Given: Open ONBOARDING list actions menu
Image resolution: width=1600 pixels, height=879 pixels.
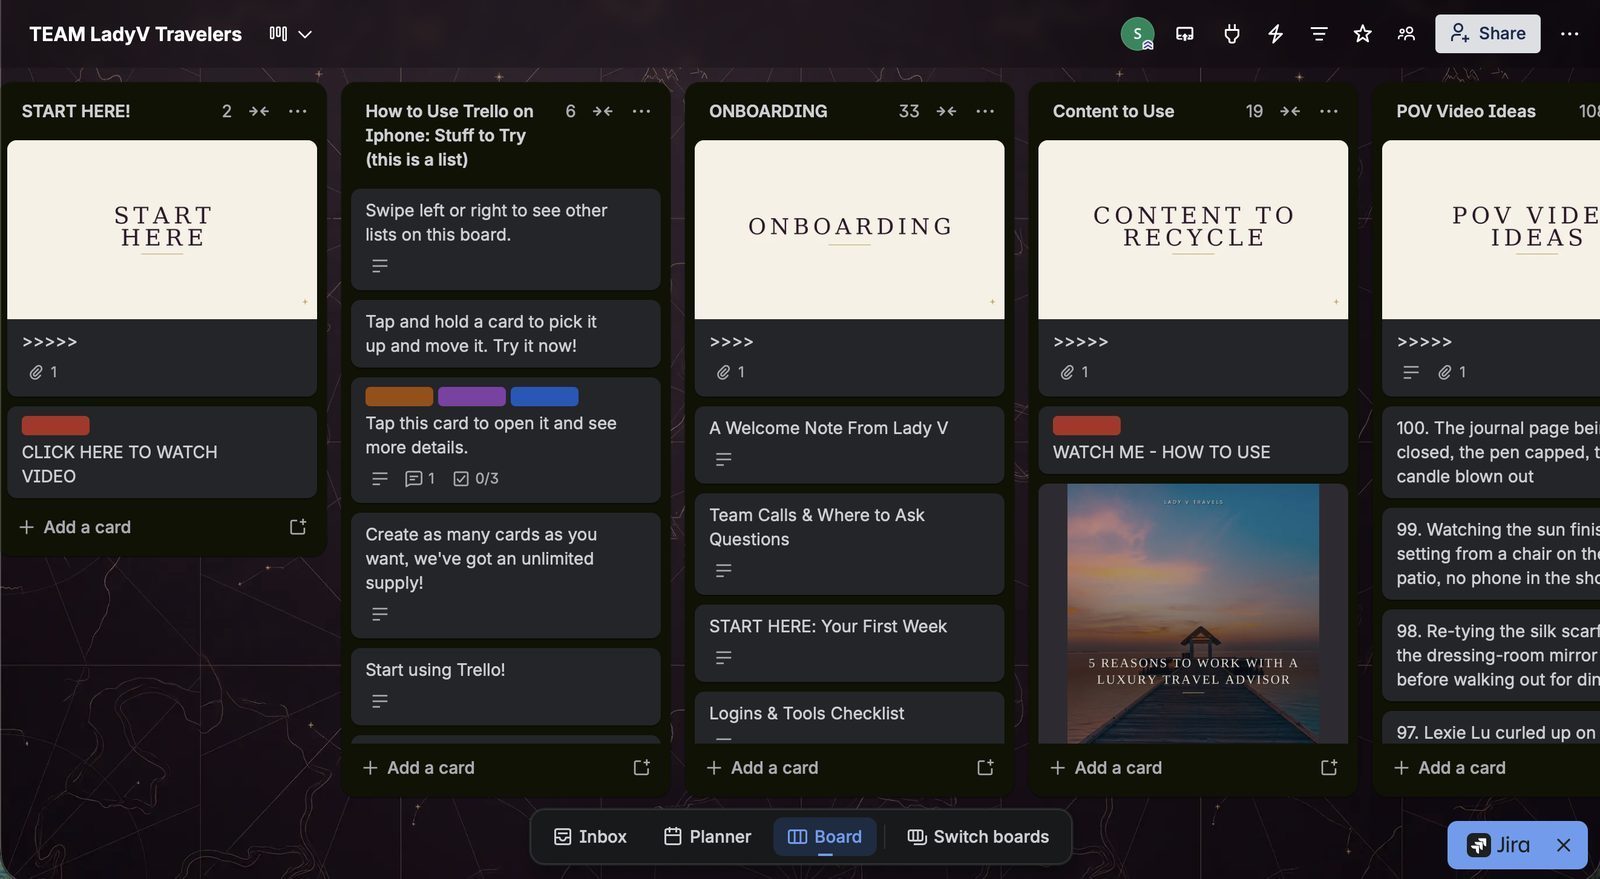Looking at the screenshot, I should [985, 111].
